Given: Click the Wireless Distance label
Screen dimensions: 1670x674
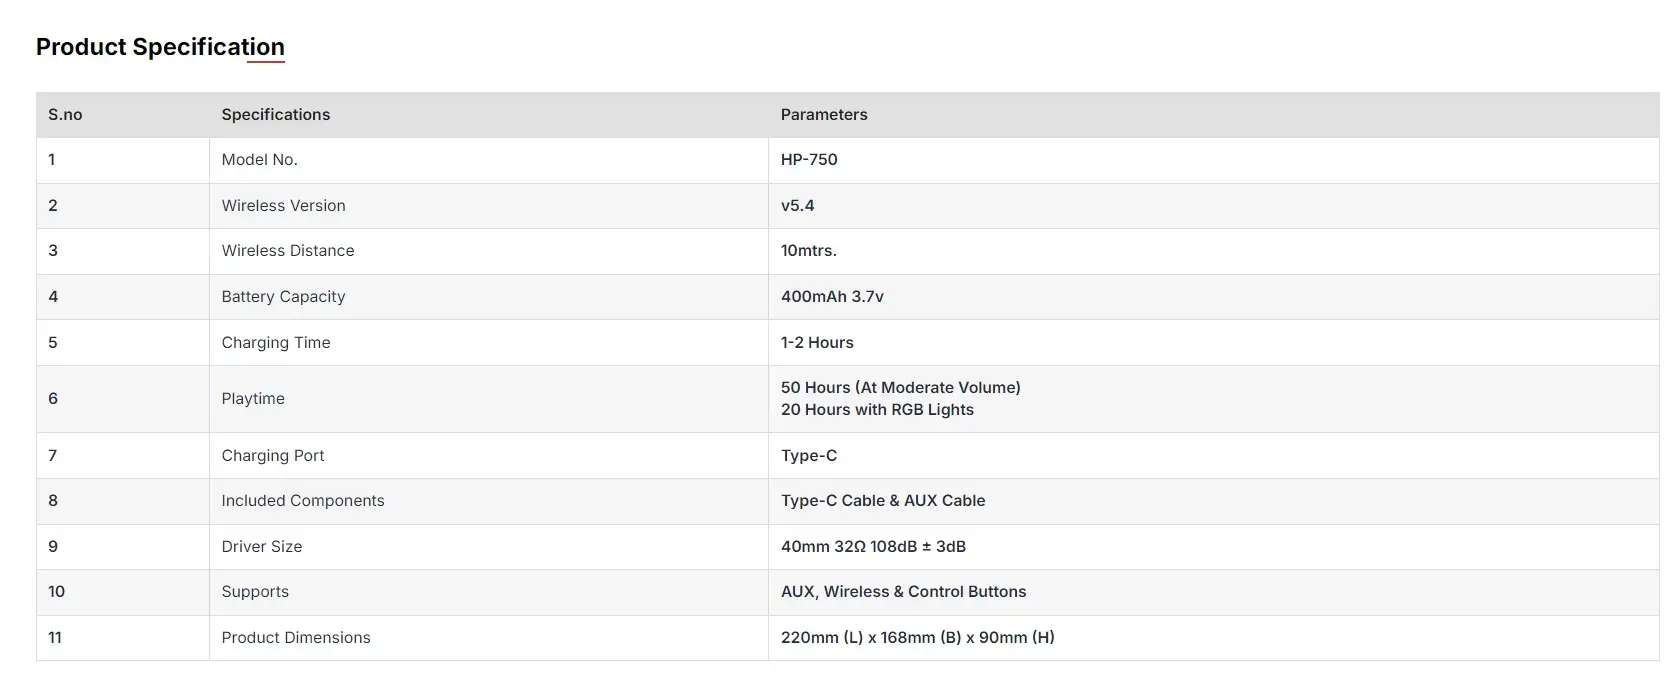Looking at the screenshot, I should coord(288,251).
